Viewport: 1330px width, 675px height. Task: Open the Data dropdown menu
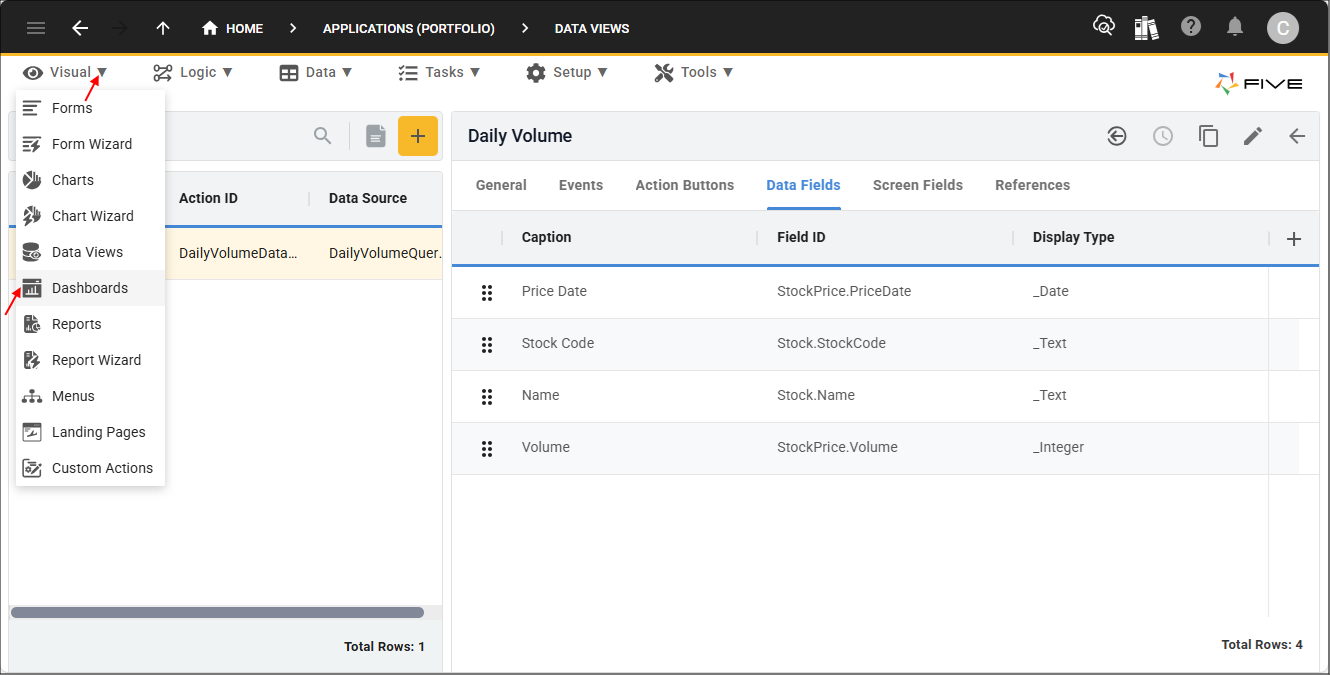[316, 72]
